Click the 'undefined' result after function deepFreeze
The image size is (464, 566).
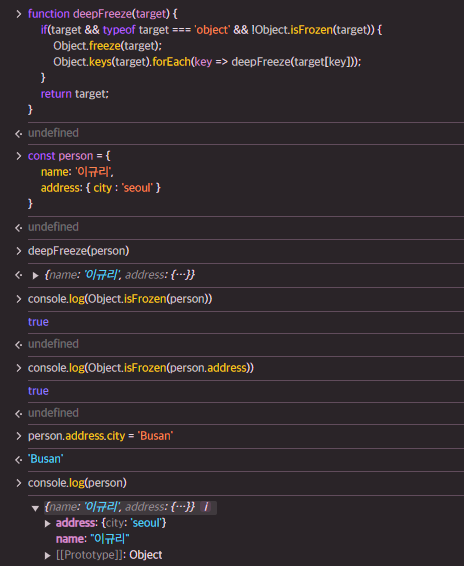click(53, 133)
